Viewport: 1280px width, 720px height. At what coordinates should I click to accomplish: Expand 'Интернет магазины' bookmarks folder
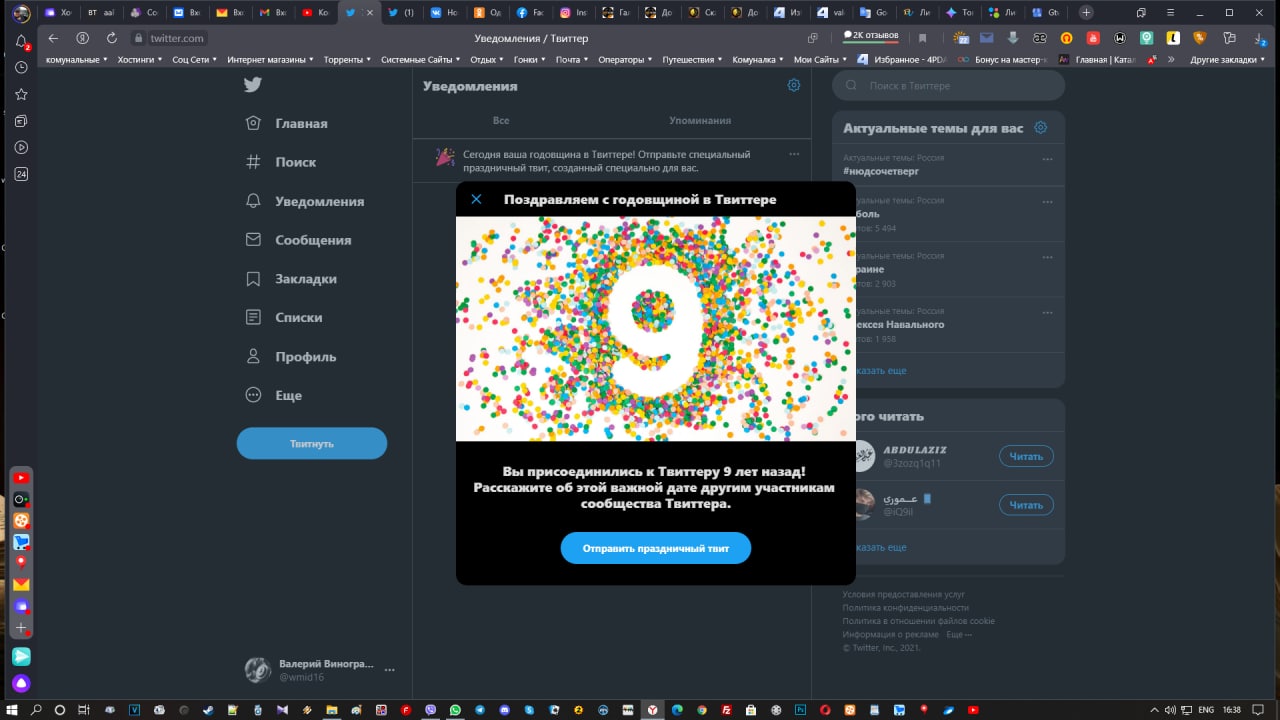pyautogui.click(x=270, y=60)
